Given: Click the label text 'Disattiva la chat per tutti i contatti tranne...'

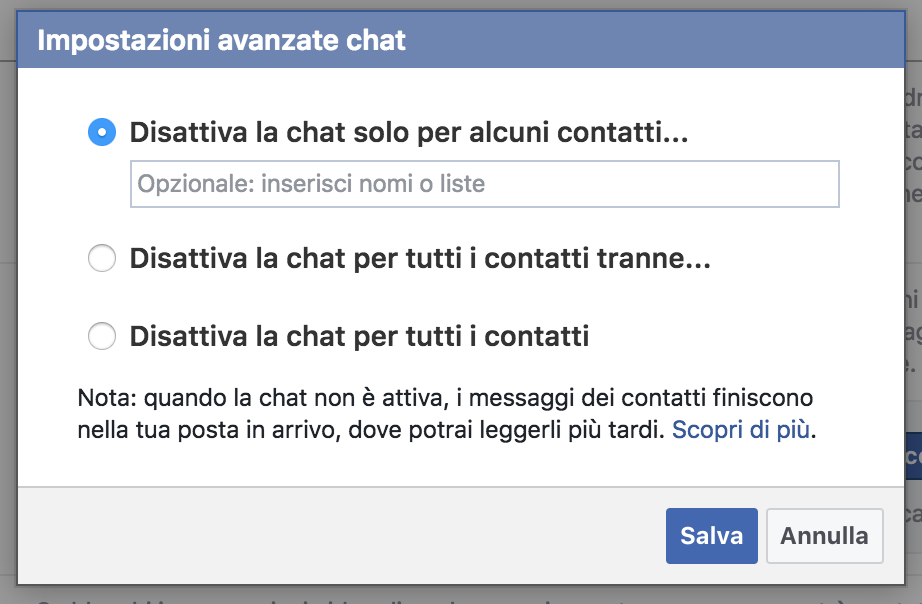Looking at the screenshot, I should pos(420,260).
